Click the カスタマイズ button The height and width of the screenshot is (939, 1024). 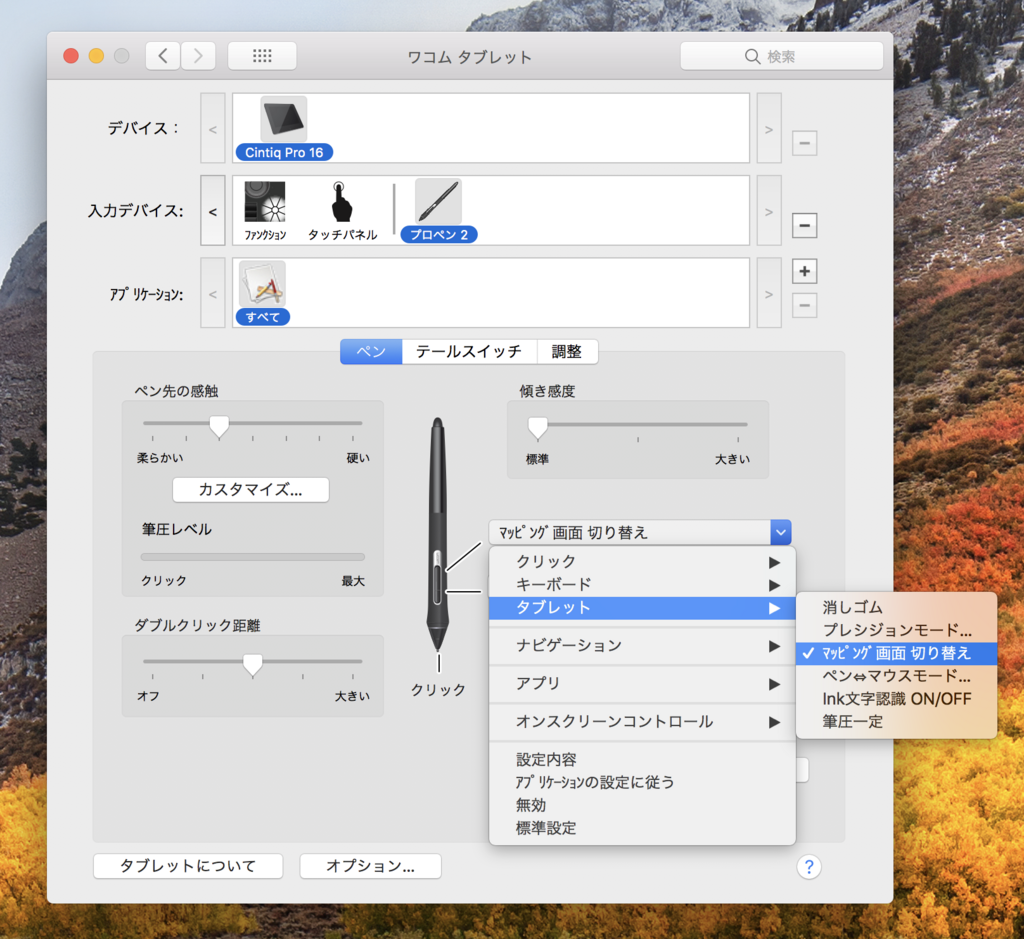[x=250, y=490]
